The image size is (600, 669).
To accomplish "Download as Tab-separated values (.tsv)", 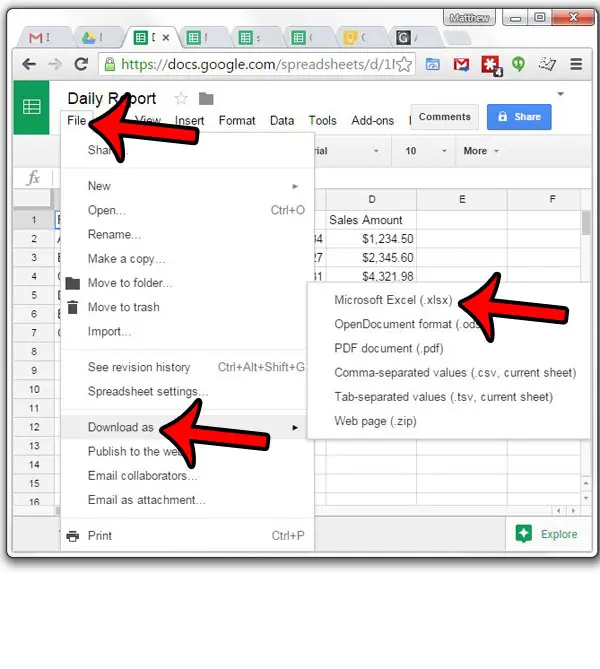I will (449, 397).
